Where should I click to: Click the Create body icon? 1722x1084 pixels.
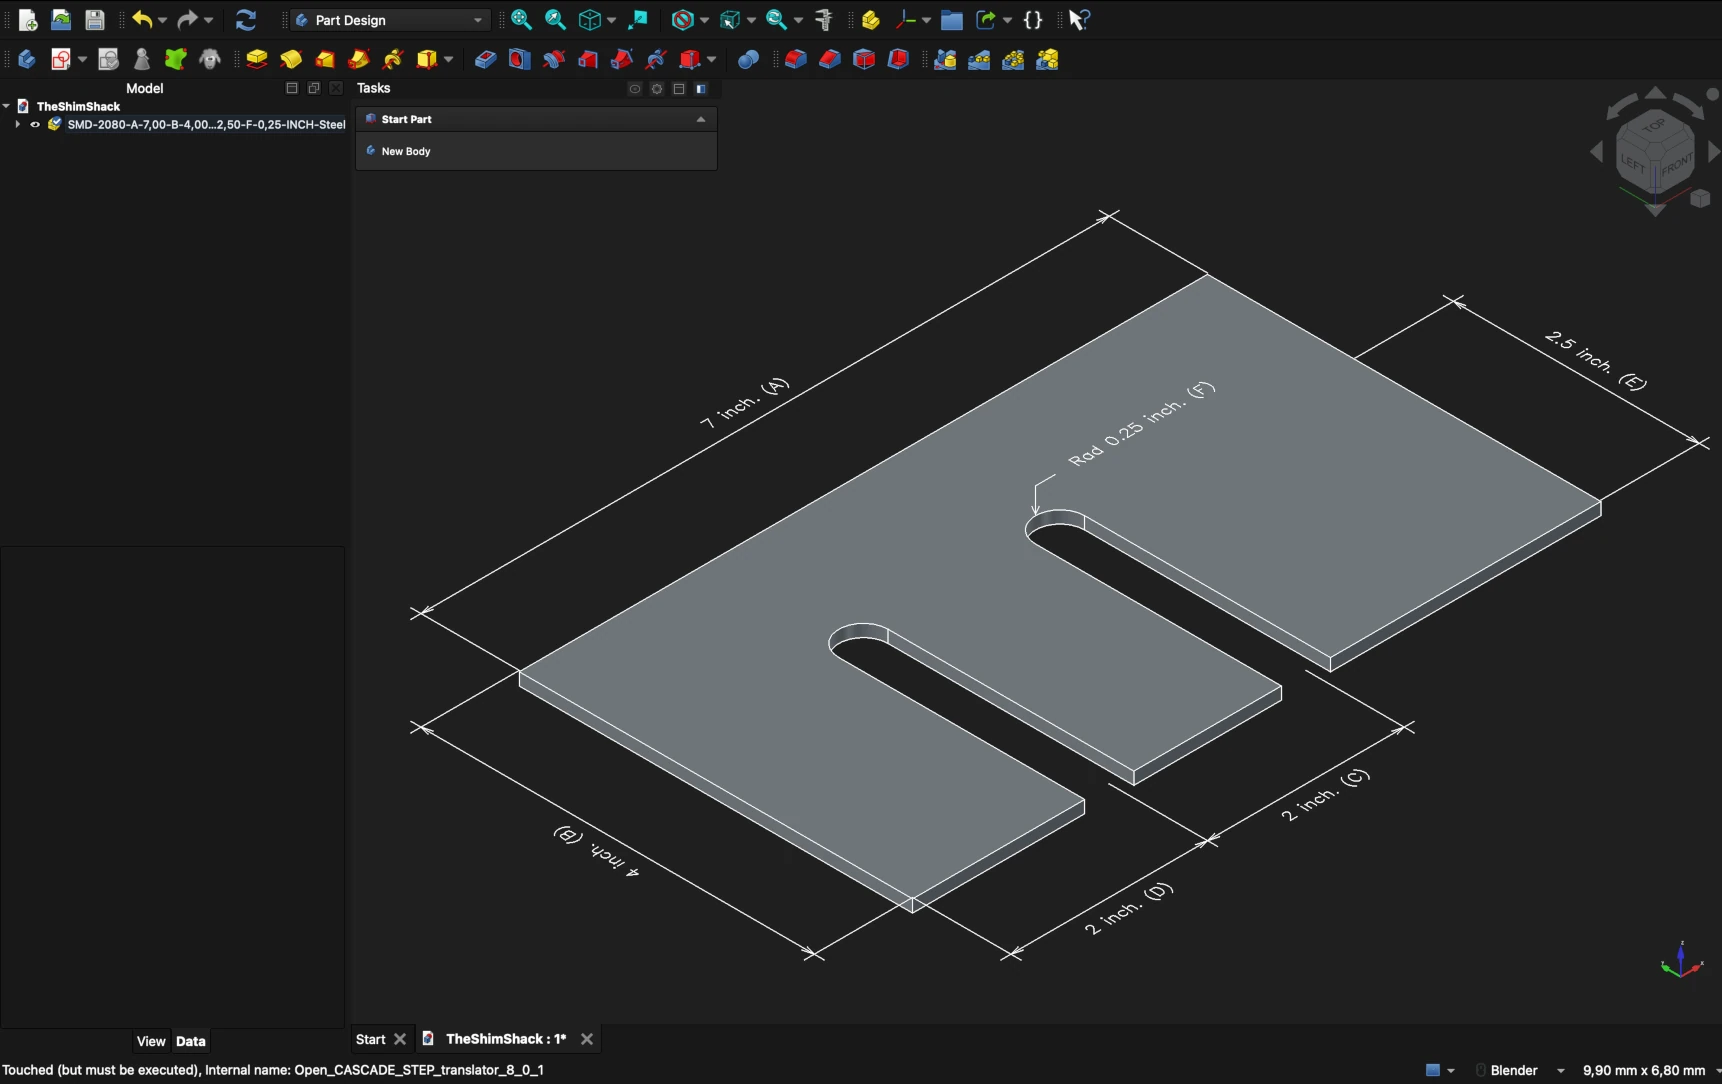click(27, 60)
